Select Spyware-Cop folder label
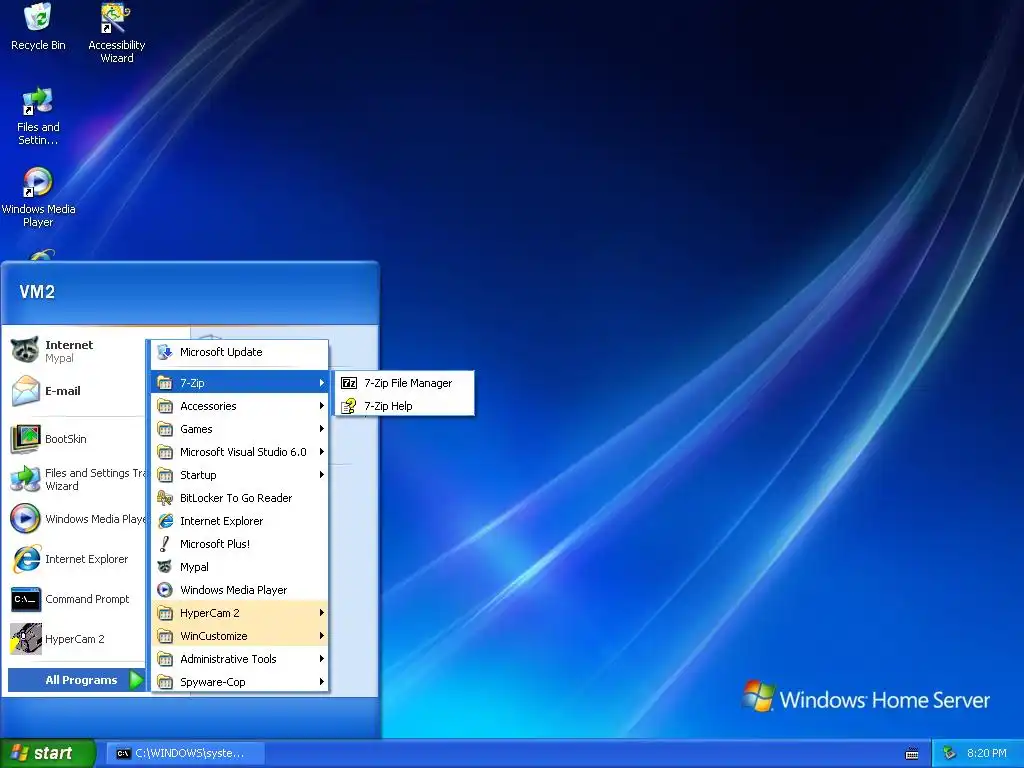Screen dimensions: 1024x768 coord(212,682)
